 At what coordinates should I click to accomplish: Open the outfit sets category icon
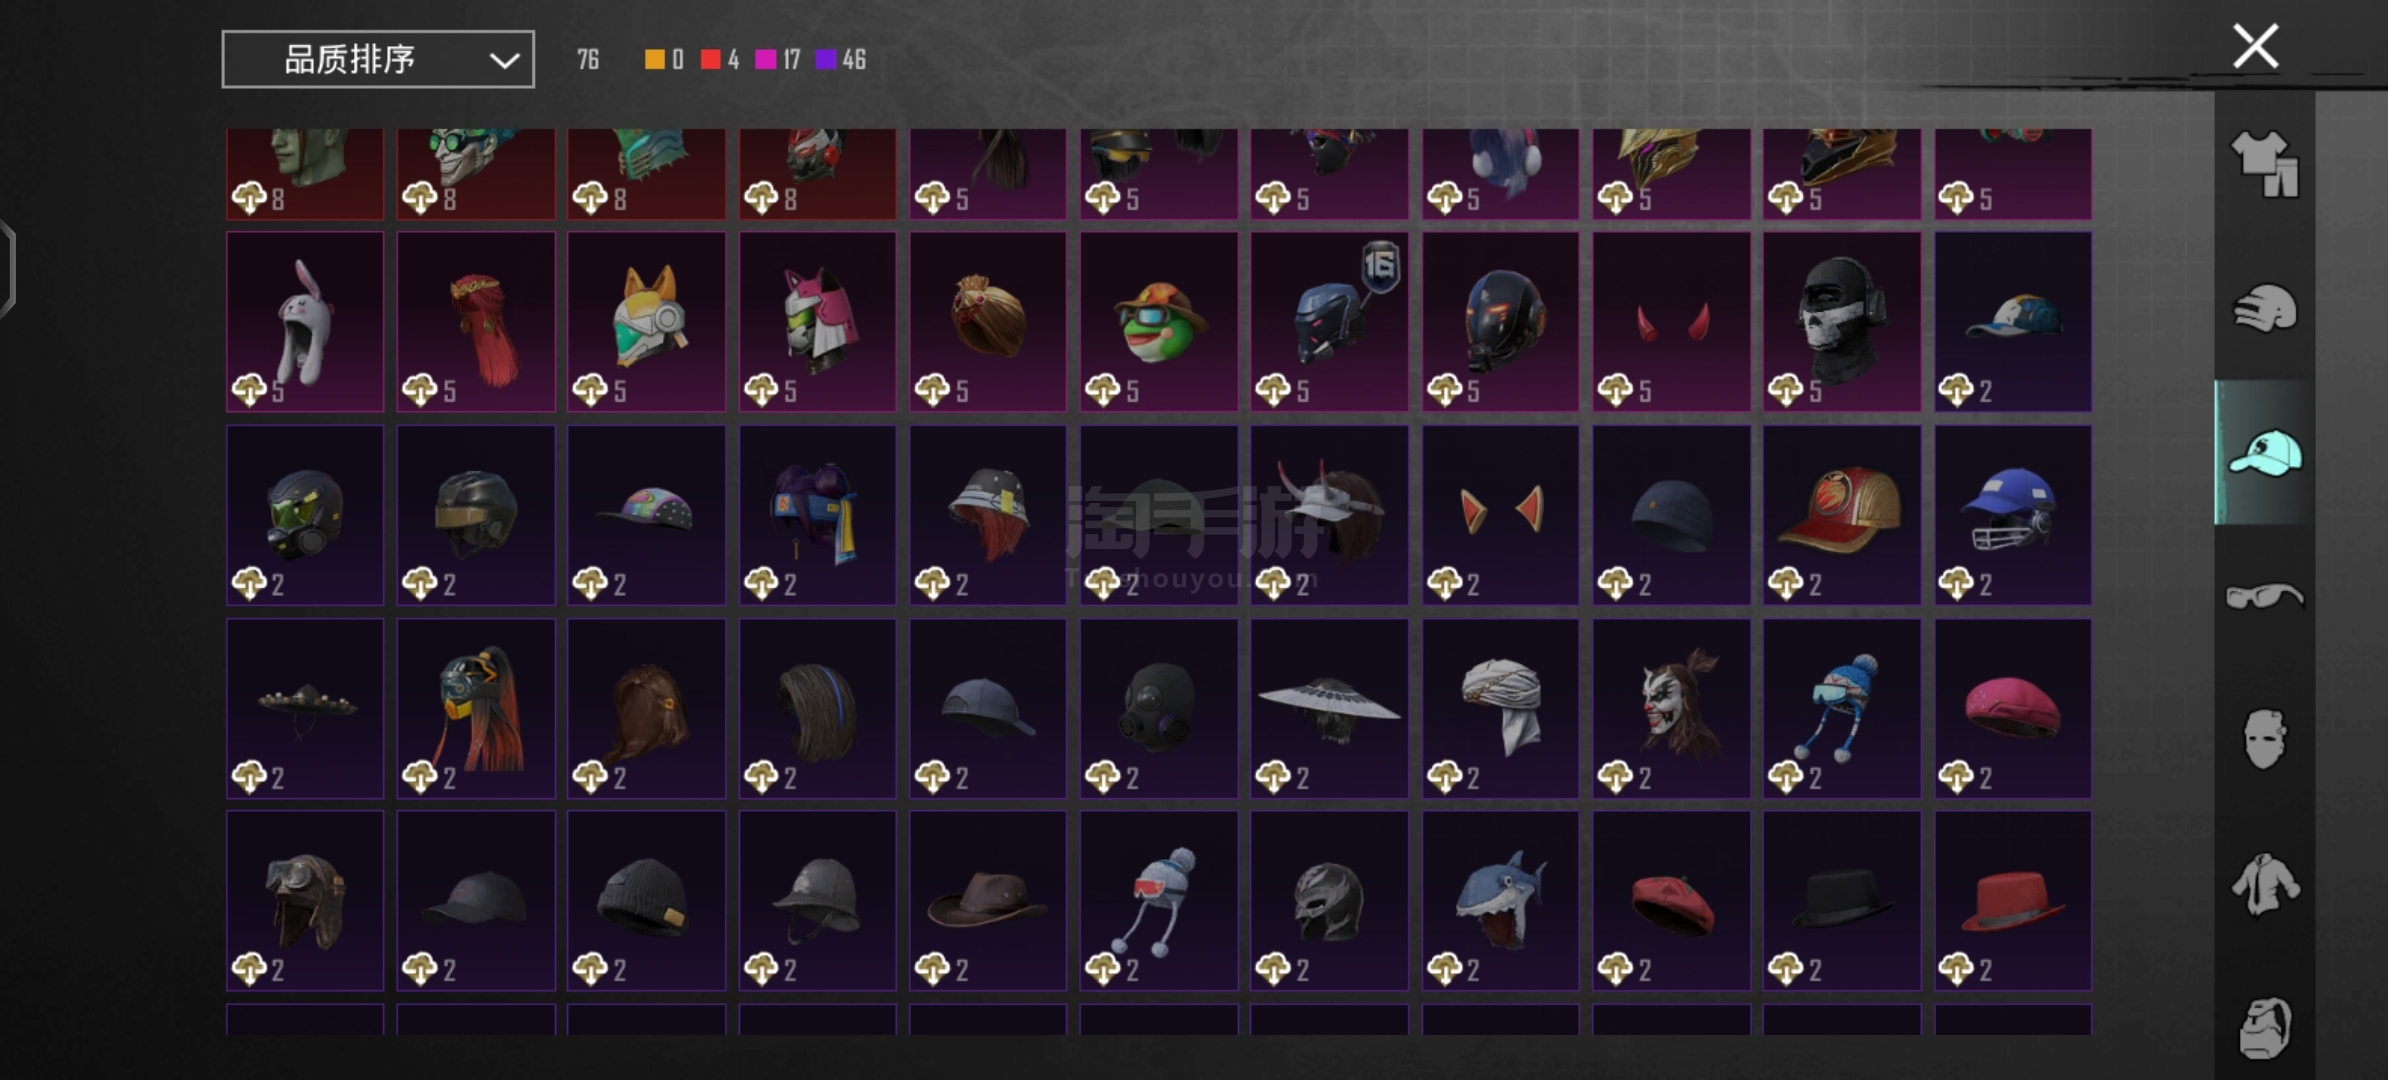point(2264,164)
